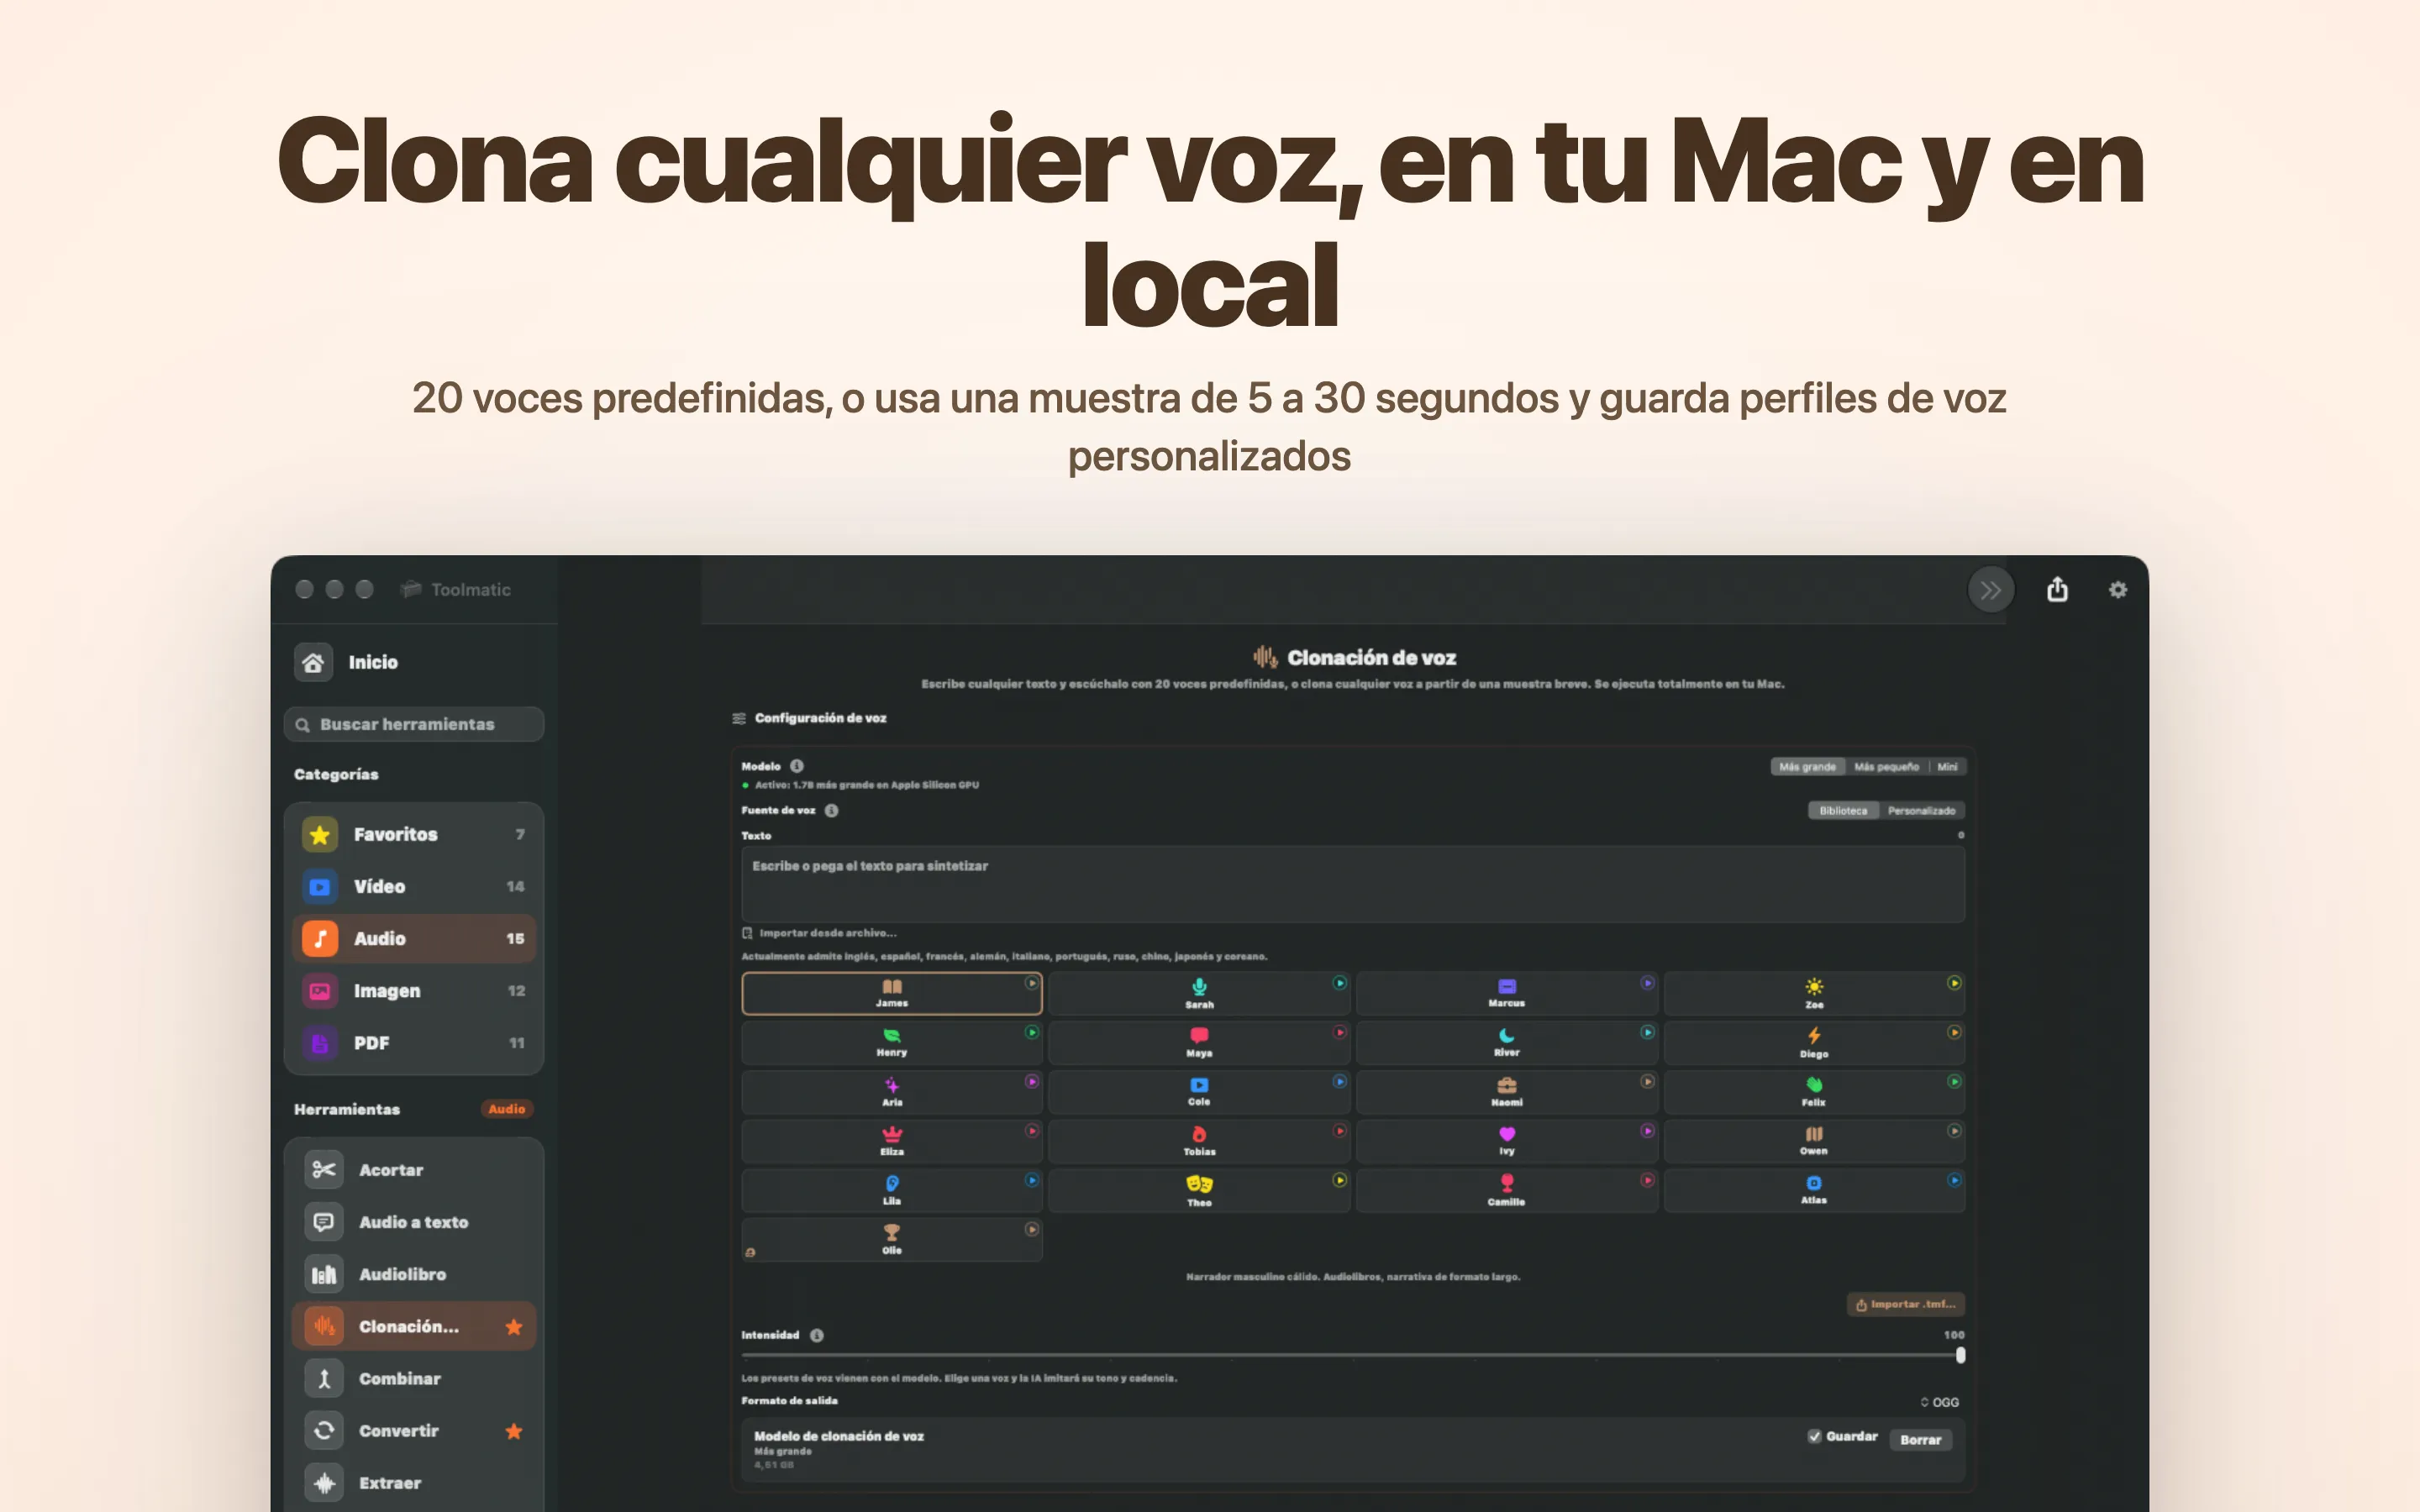Open the PDF category

coord(414,1042)
